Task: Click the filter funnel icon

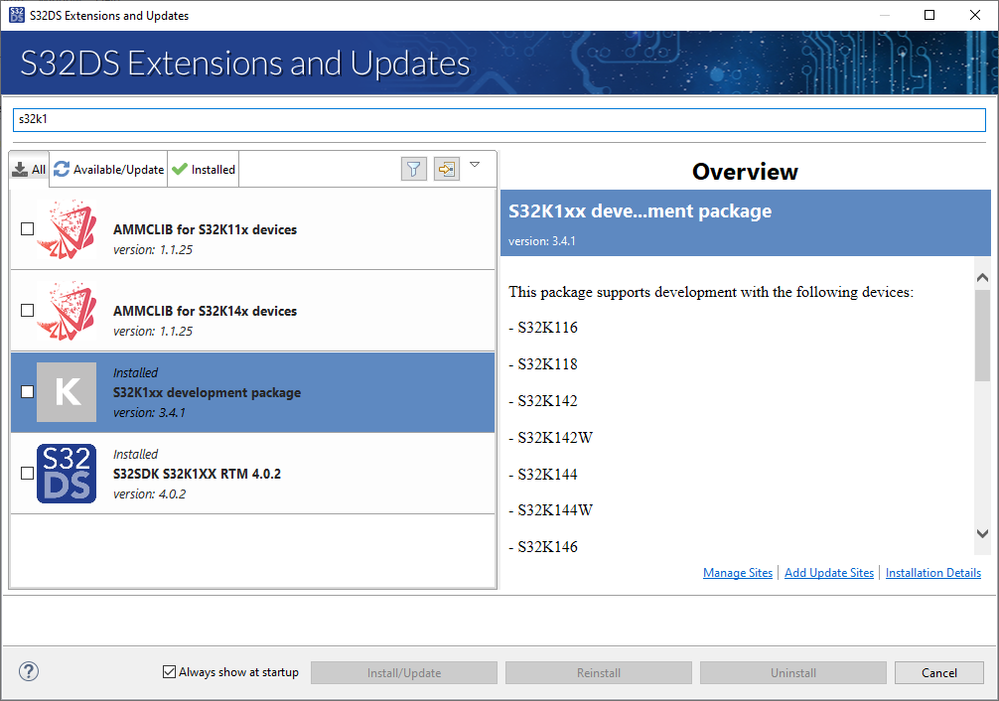Action: point(413,169)
